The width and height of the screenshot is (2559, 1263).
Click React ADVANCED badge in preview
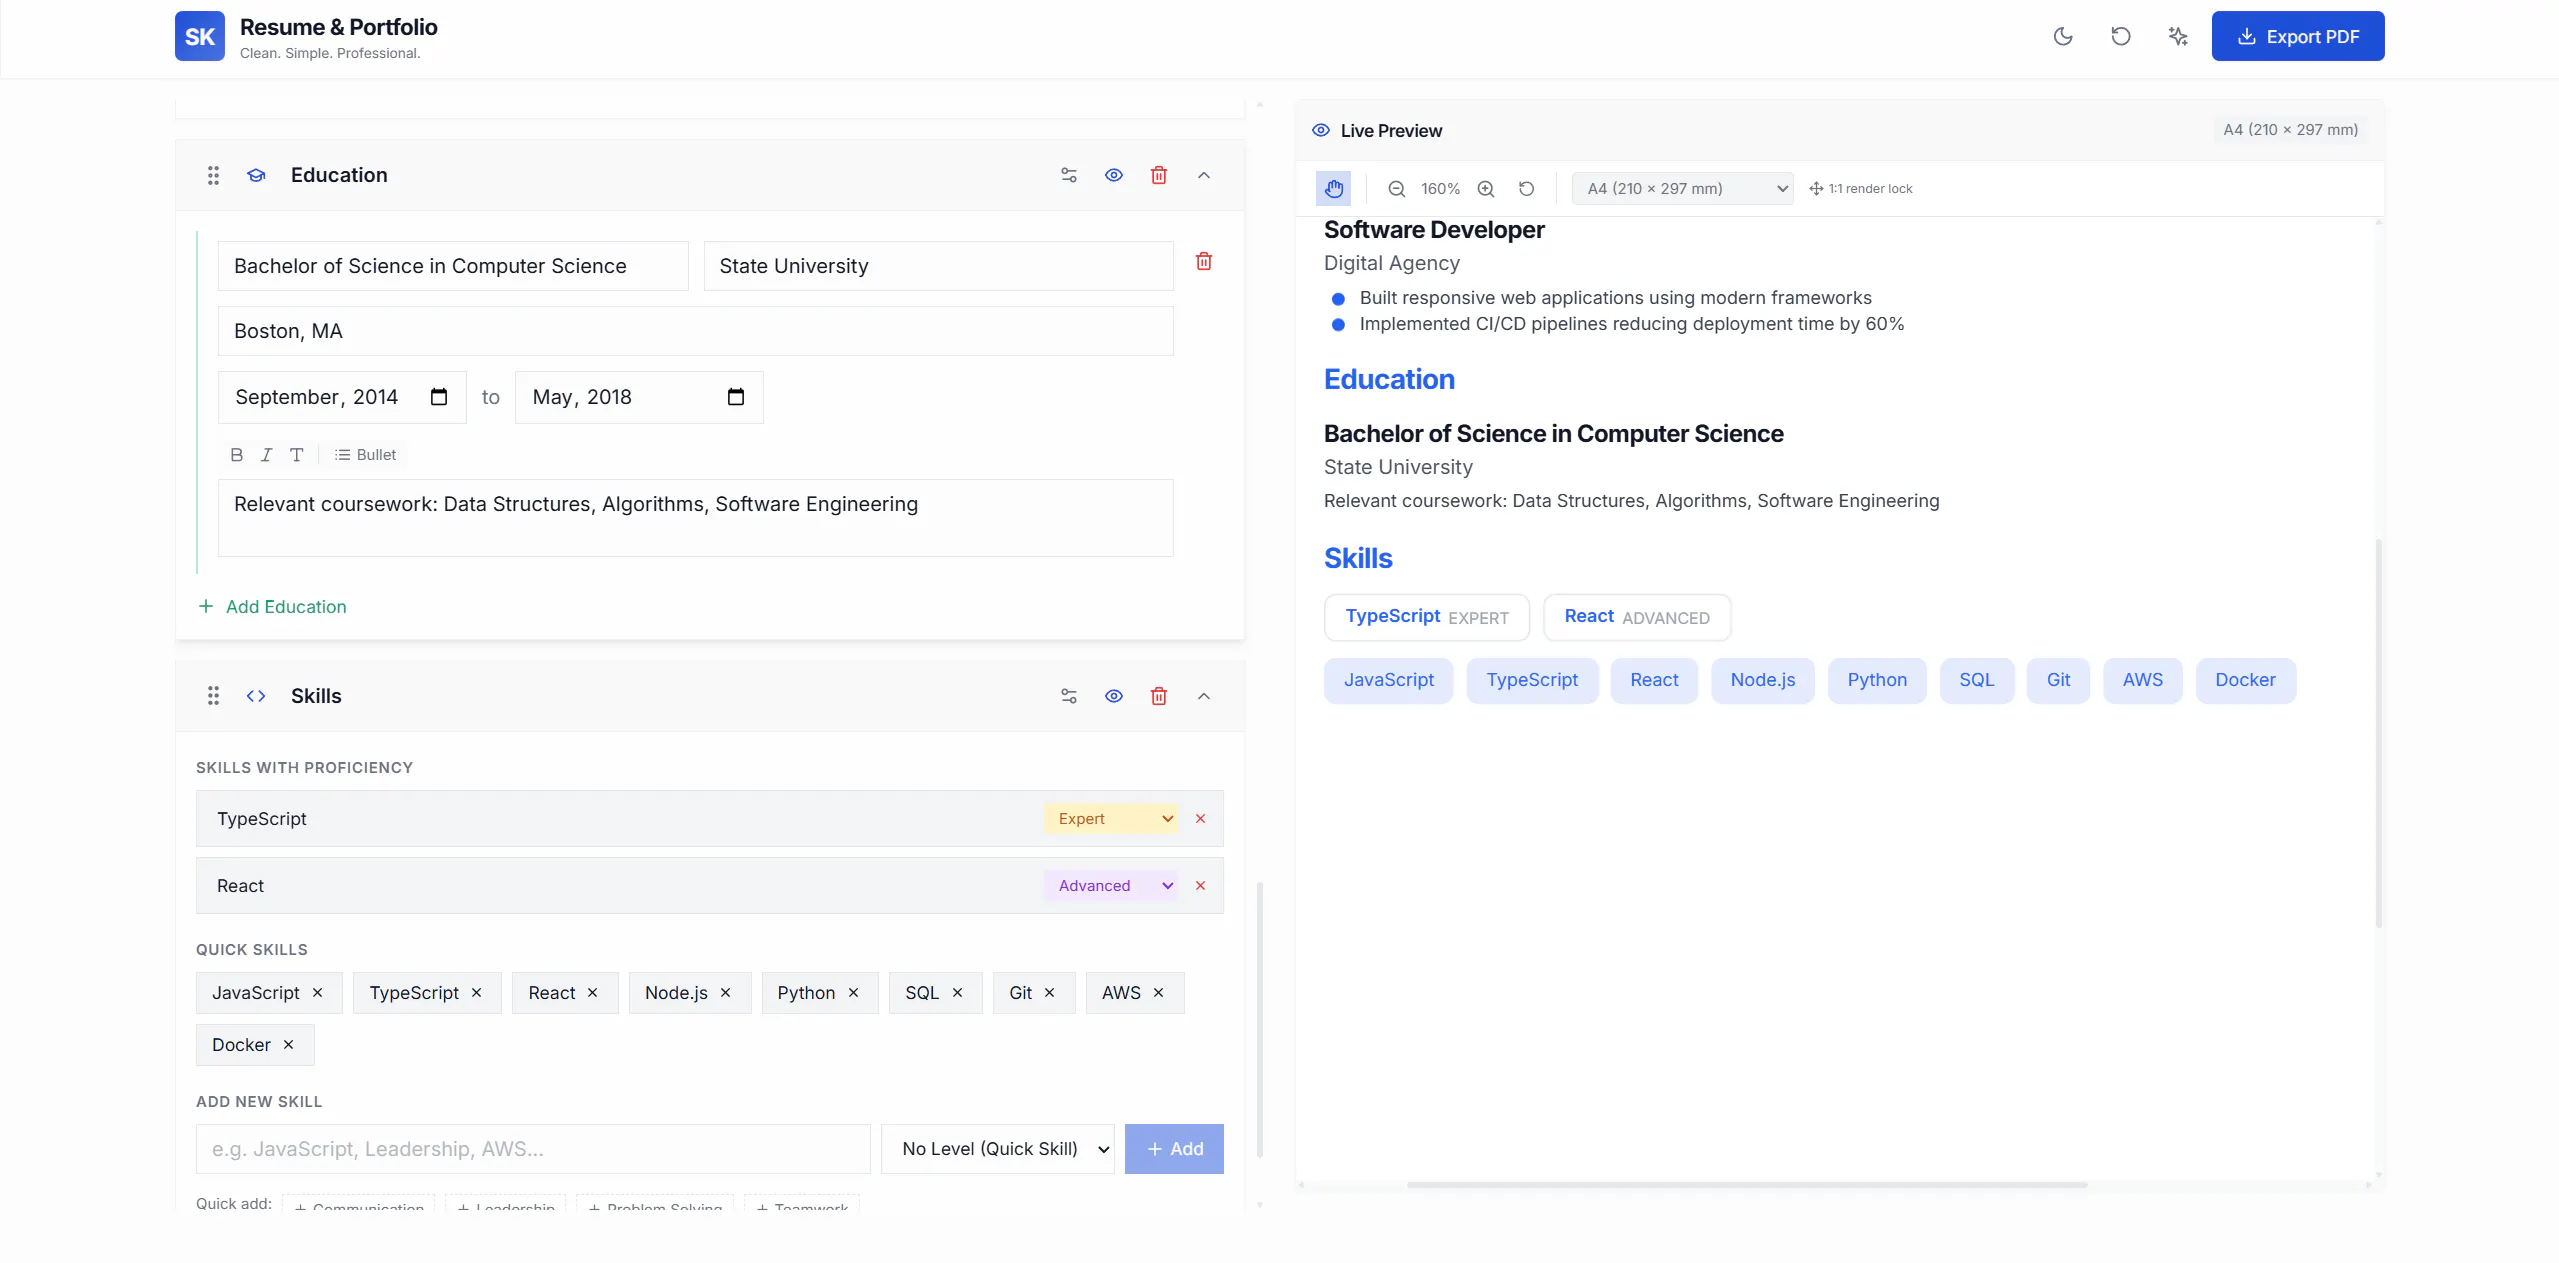[1637, 618]
